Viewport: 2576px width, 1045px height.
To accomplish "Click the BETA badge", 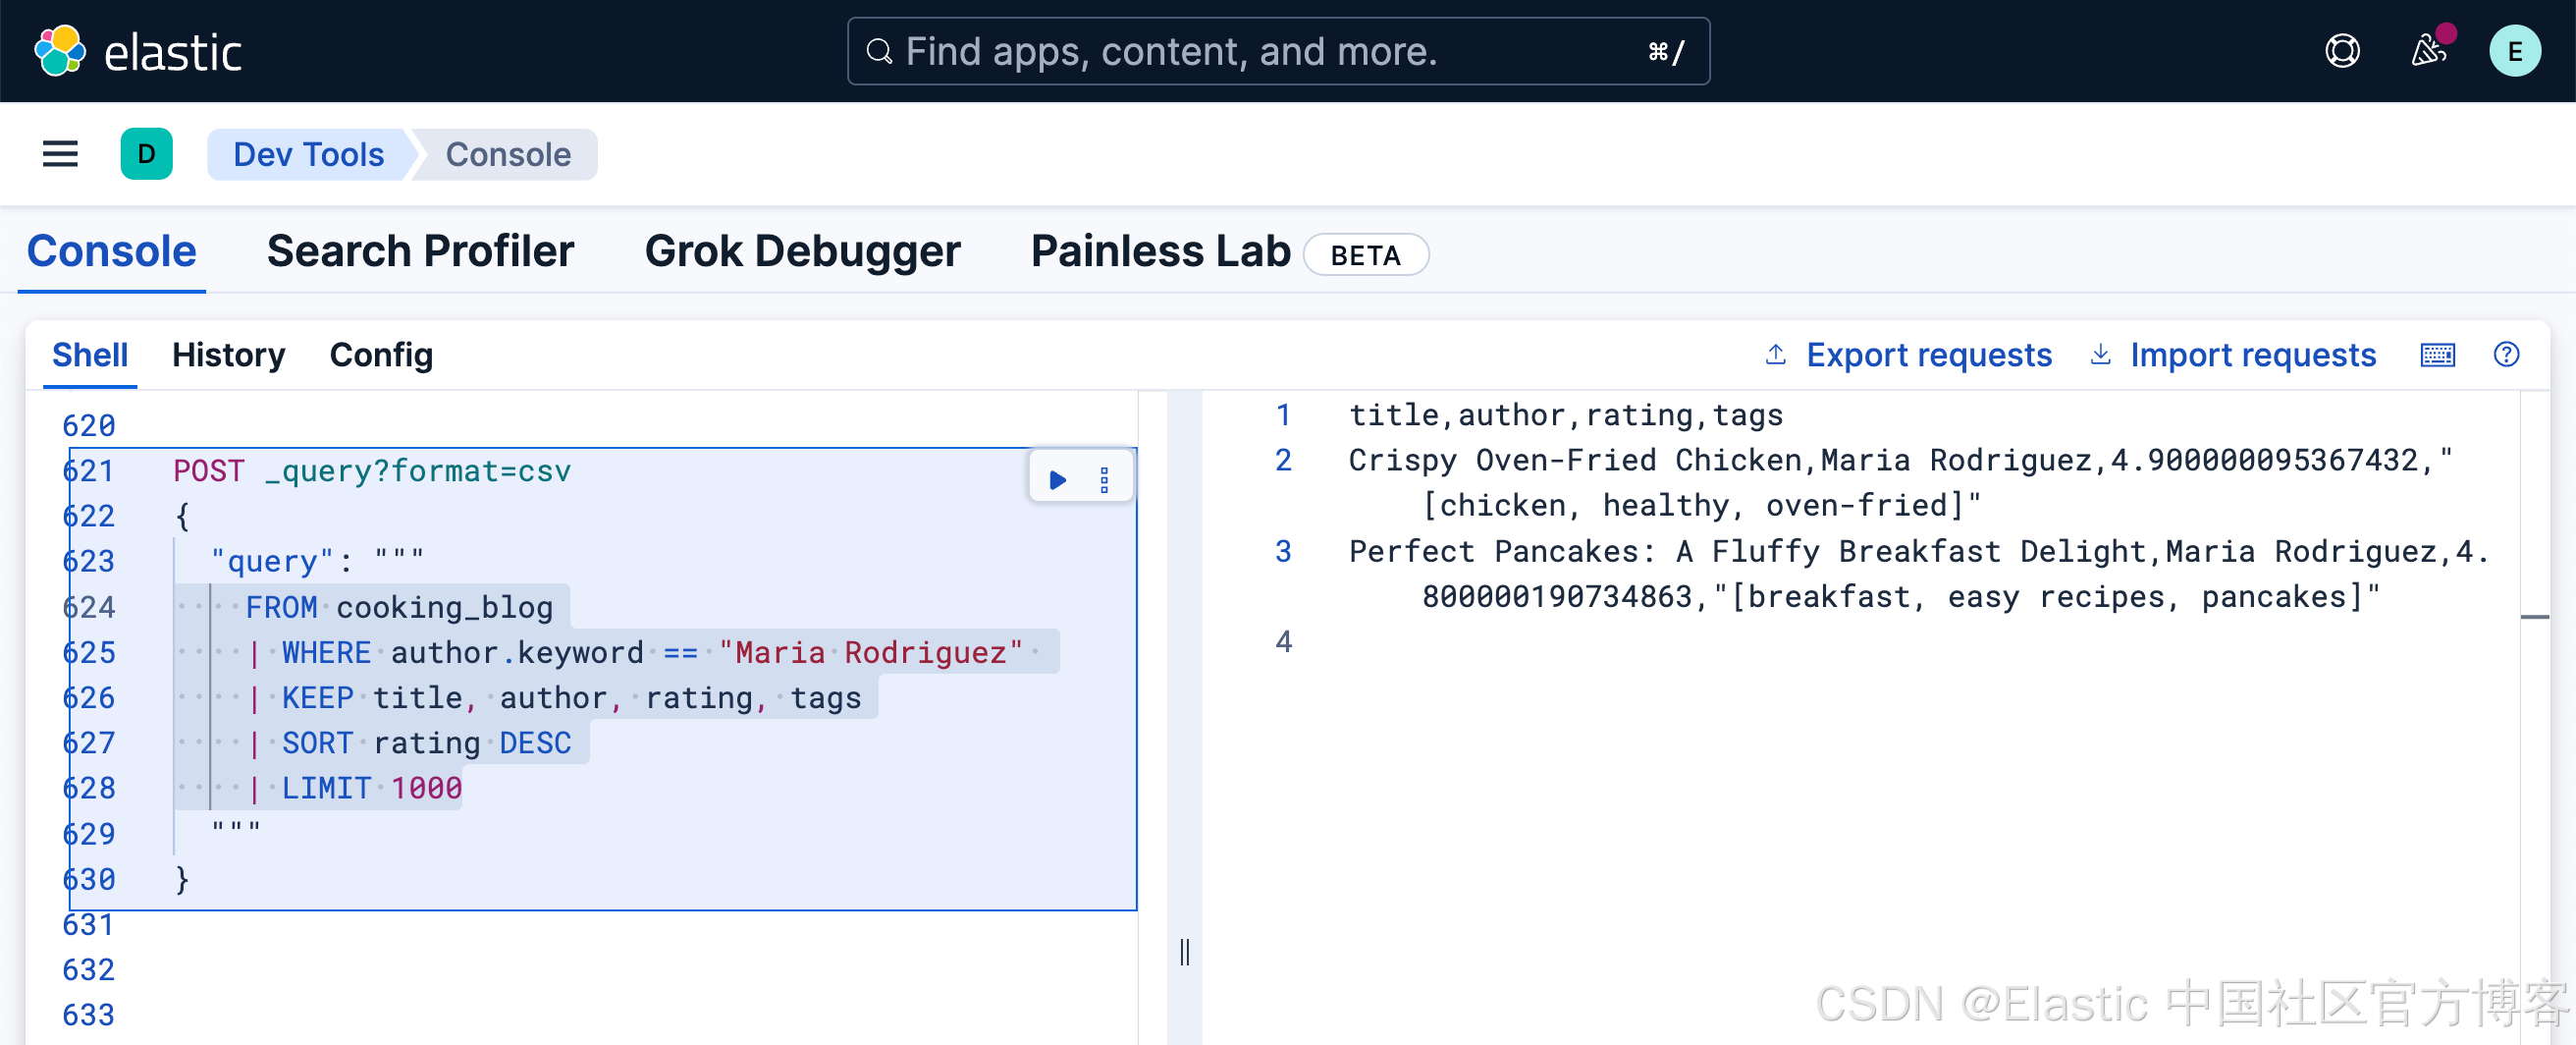I will 1365,255.
